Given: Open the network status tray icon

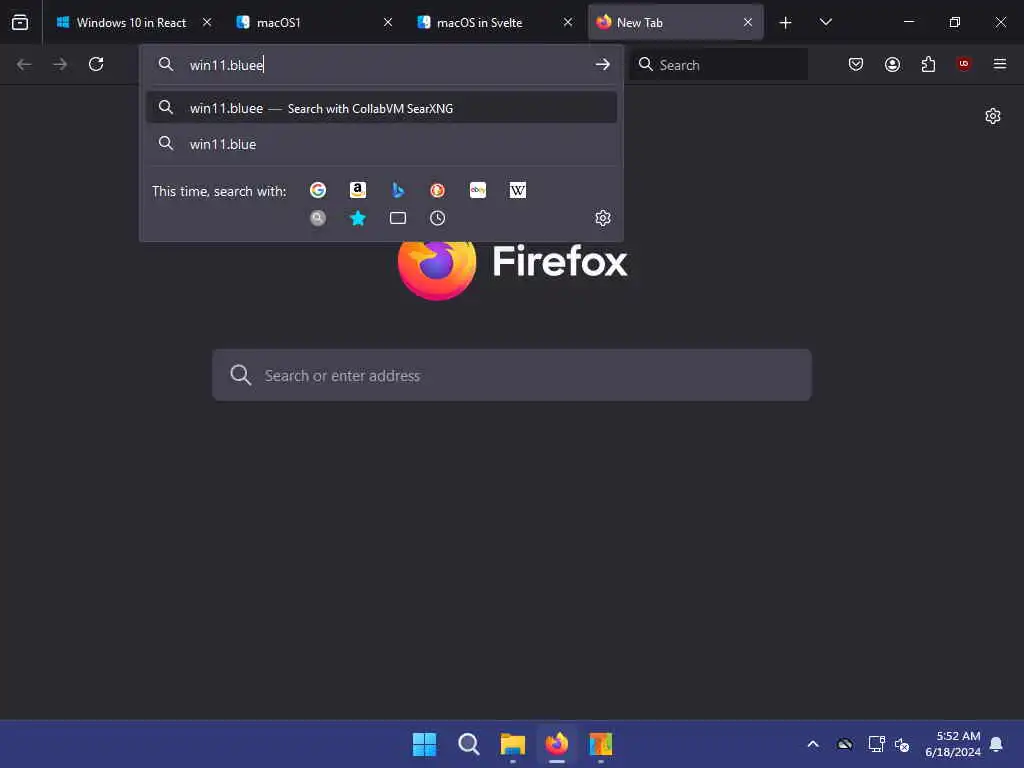Looking at the screenshot, I should (x=876, y=744).
